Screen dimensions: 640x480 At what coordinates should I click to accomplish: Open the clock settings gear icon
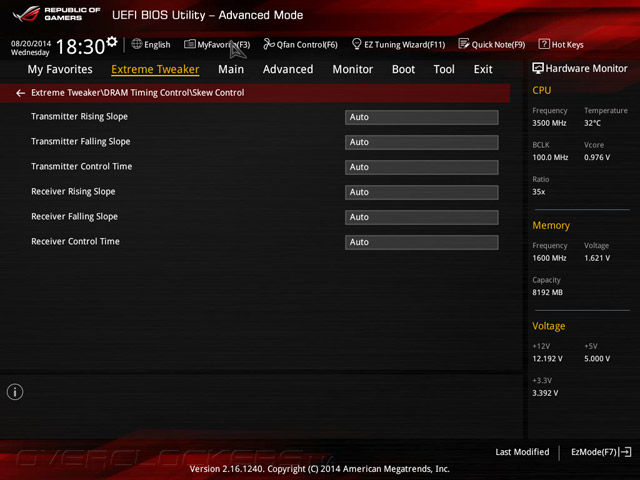click(x=111, y=42)
